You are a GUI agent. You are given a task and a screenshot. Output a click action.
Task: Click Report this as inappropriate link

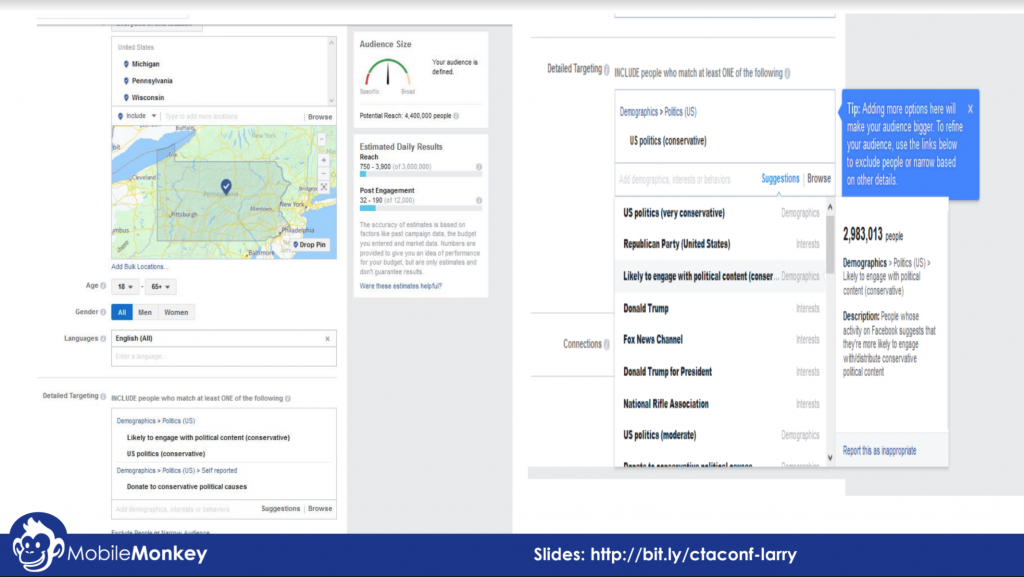[x=879, y=450]
